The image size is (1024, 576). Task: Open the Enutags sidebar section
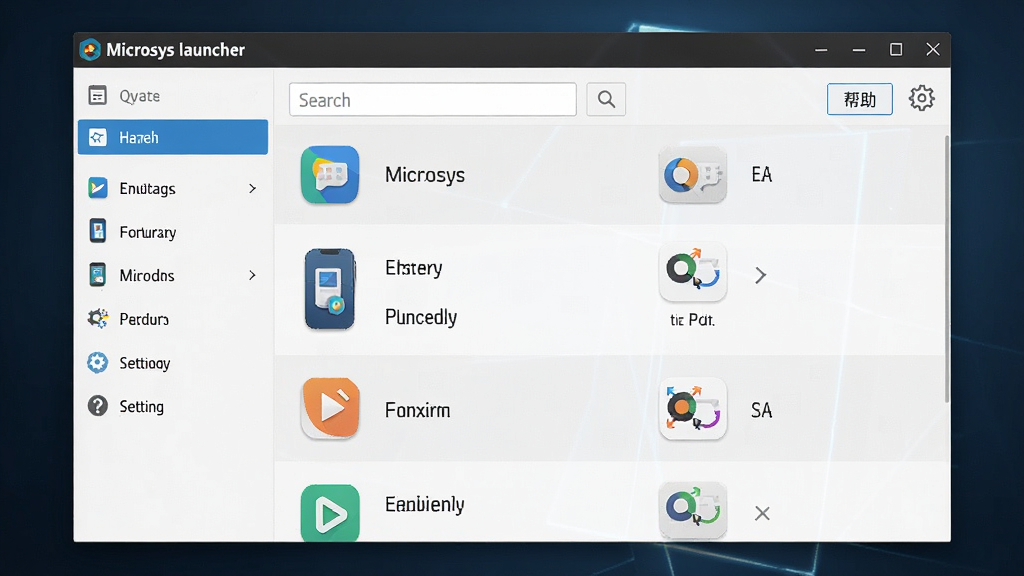tap(172, 188)
